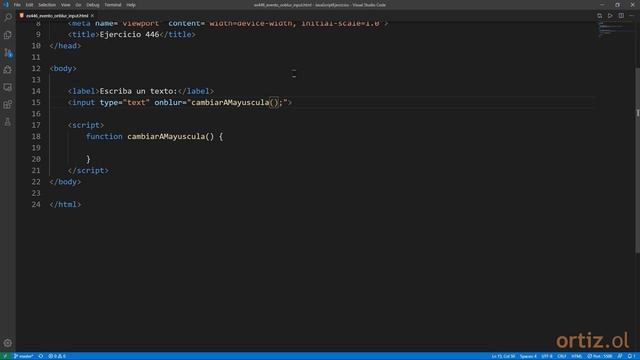
Task: Open the Test beaker view
Action: (8, 122)
